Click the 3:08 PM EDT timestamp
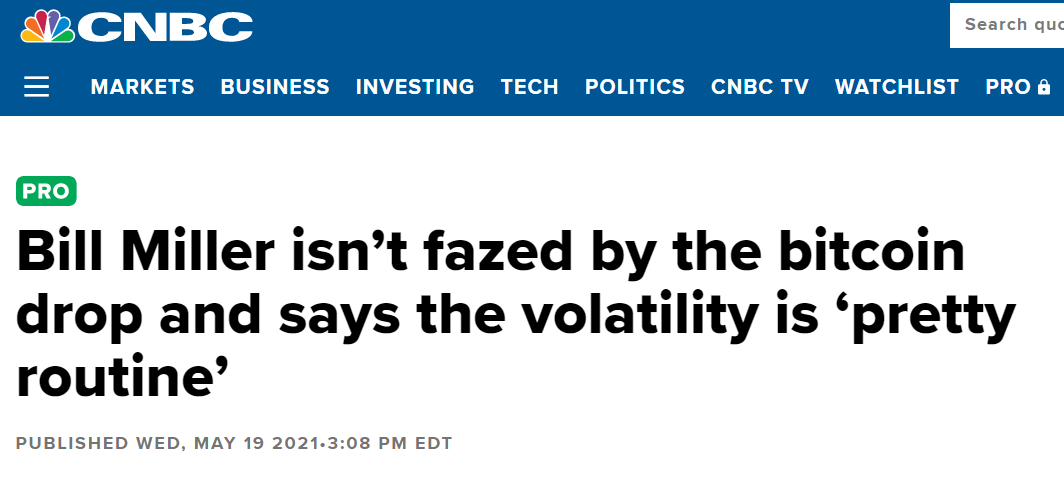The height and width of the screenshot is (479, 1064). 390,444
